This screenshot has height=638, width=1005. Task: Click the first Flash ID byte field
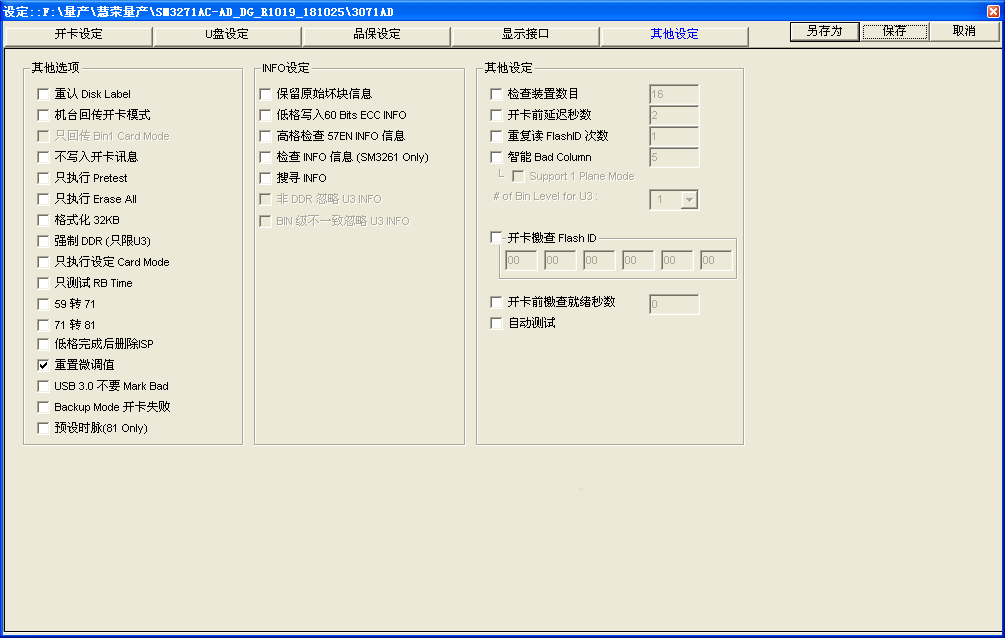520,261
